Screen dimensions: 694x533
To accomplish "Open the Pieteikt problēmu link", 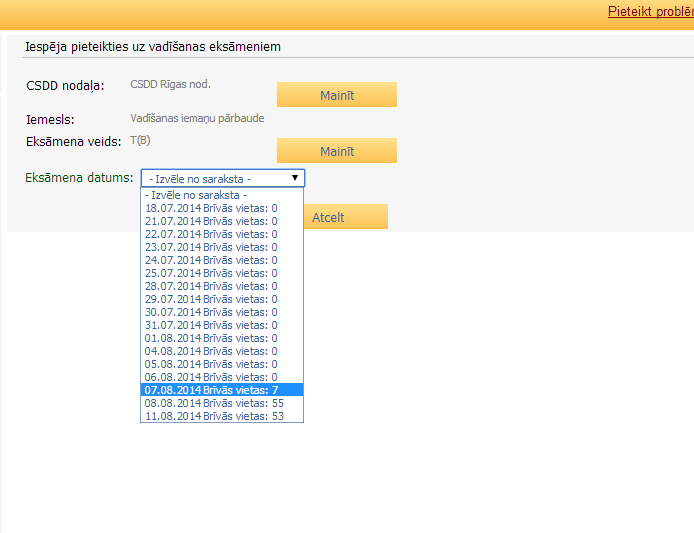I will [651, 12].
